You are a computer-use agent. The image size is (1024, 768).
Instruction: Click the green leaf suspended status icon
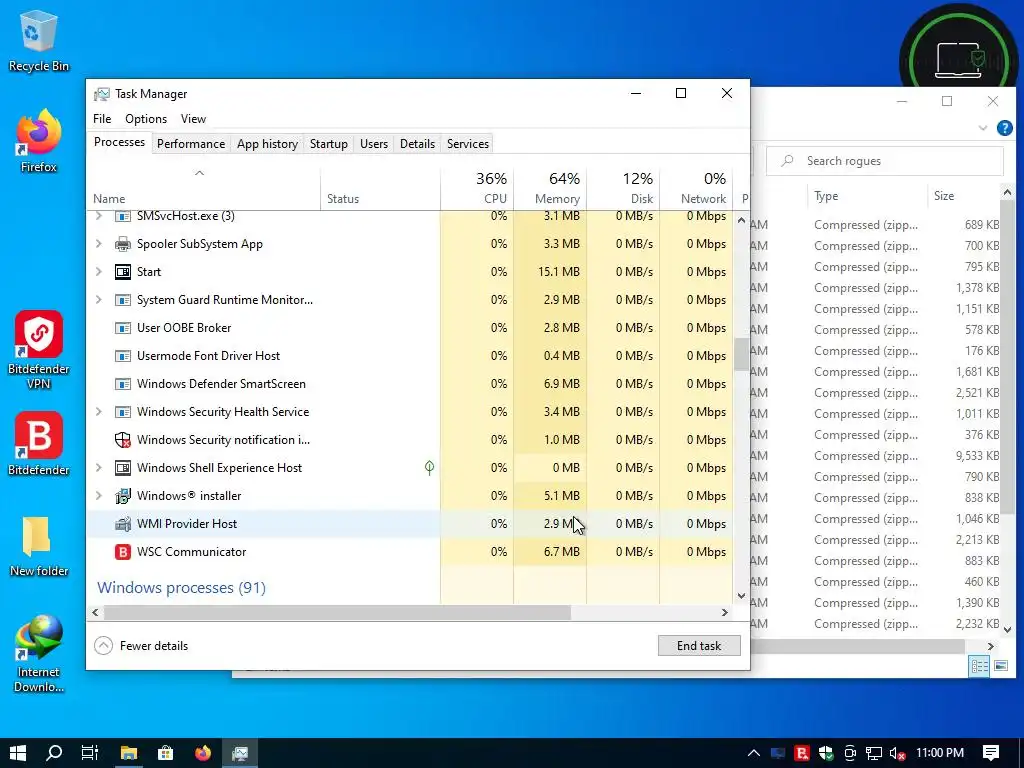click(429, 468)
